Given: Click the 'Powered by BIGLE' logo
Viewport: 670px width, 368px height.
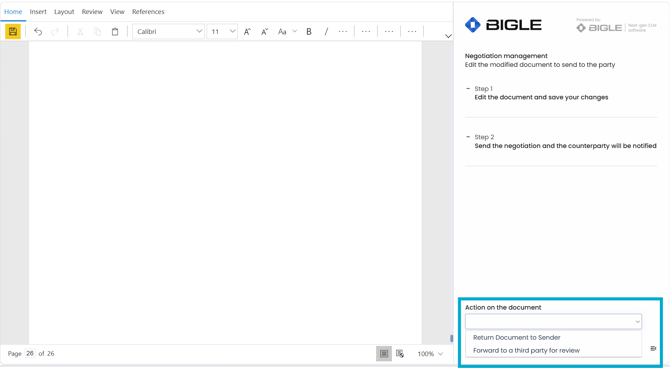Looking at the screenshot, I should pyautogui.click(x=616, y=26).
